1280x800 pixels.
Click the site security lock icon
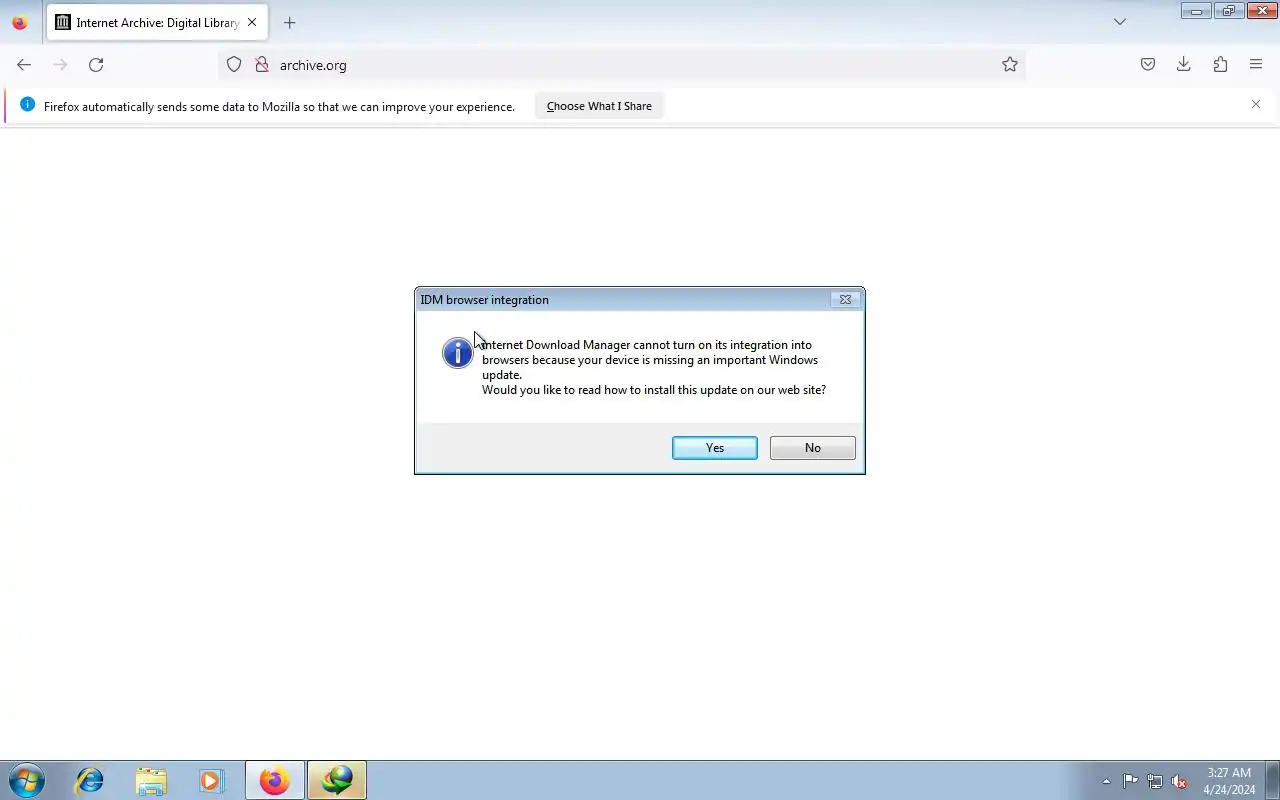[x=261, y=65]
